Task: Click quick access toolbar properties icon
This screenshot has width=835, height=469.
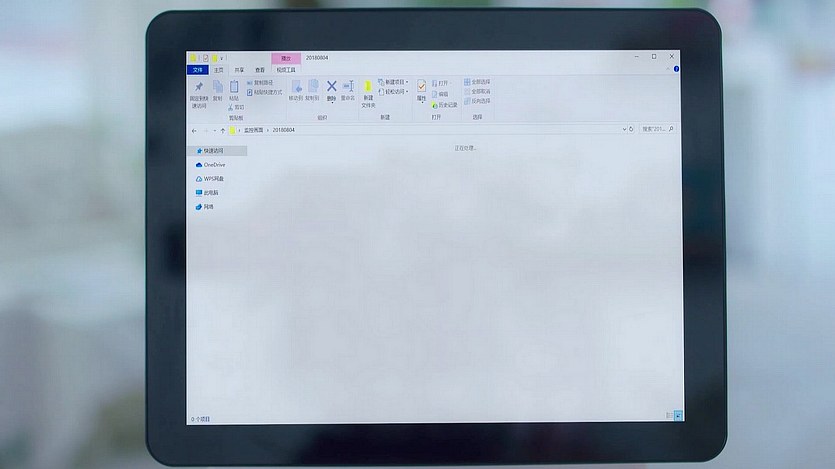Action: (206, 58)
